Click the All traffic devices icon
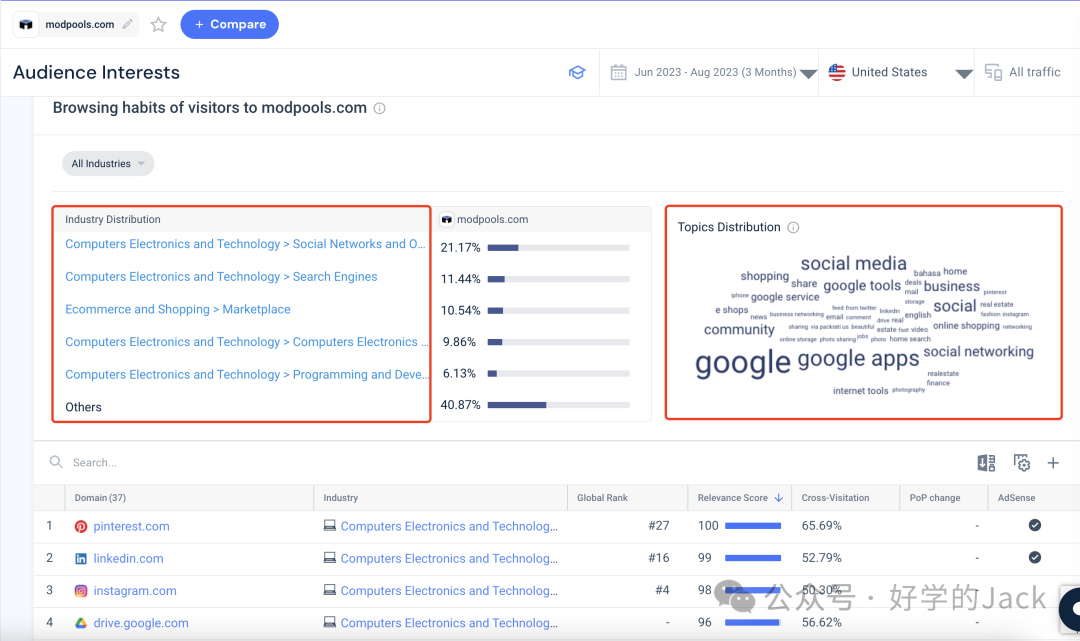 point(993,72)
